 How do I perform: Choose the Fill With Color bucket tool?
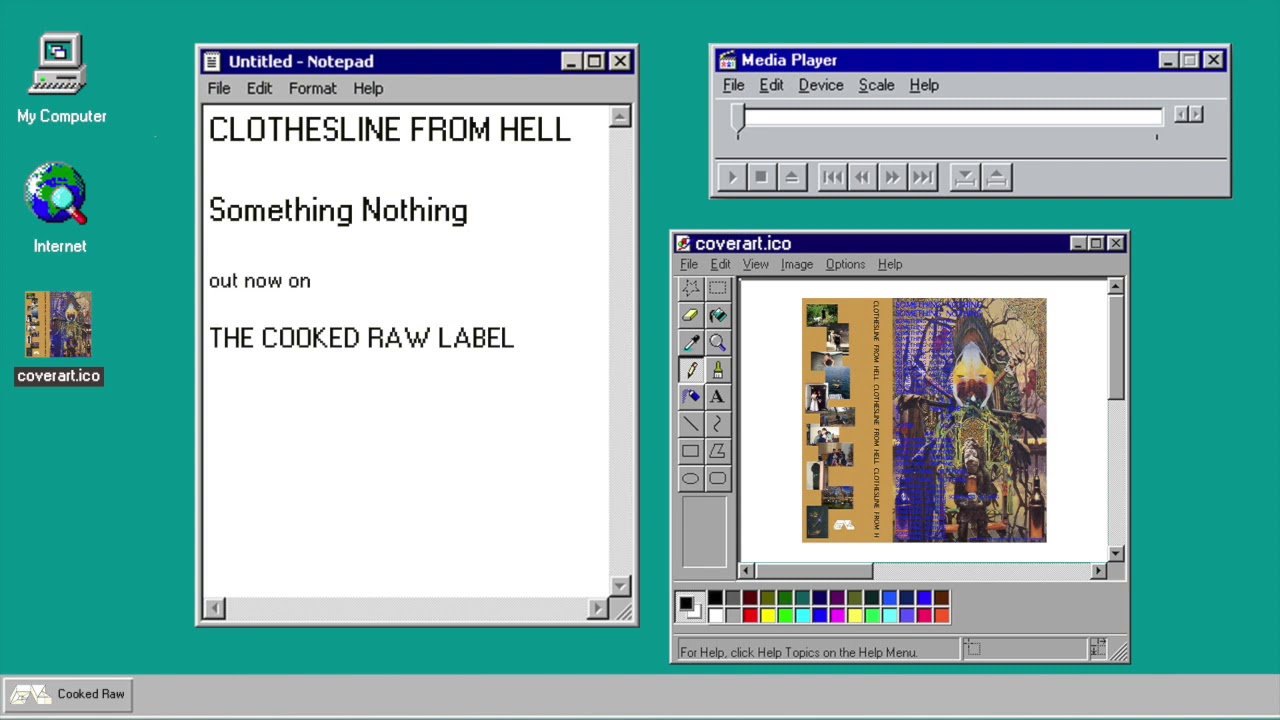717,315
